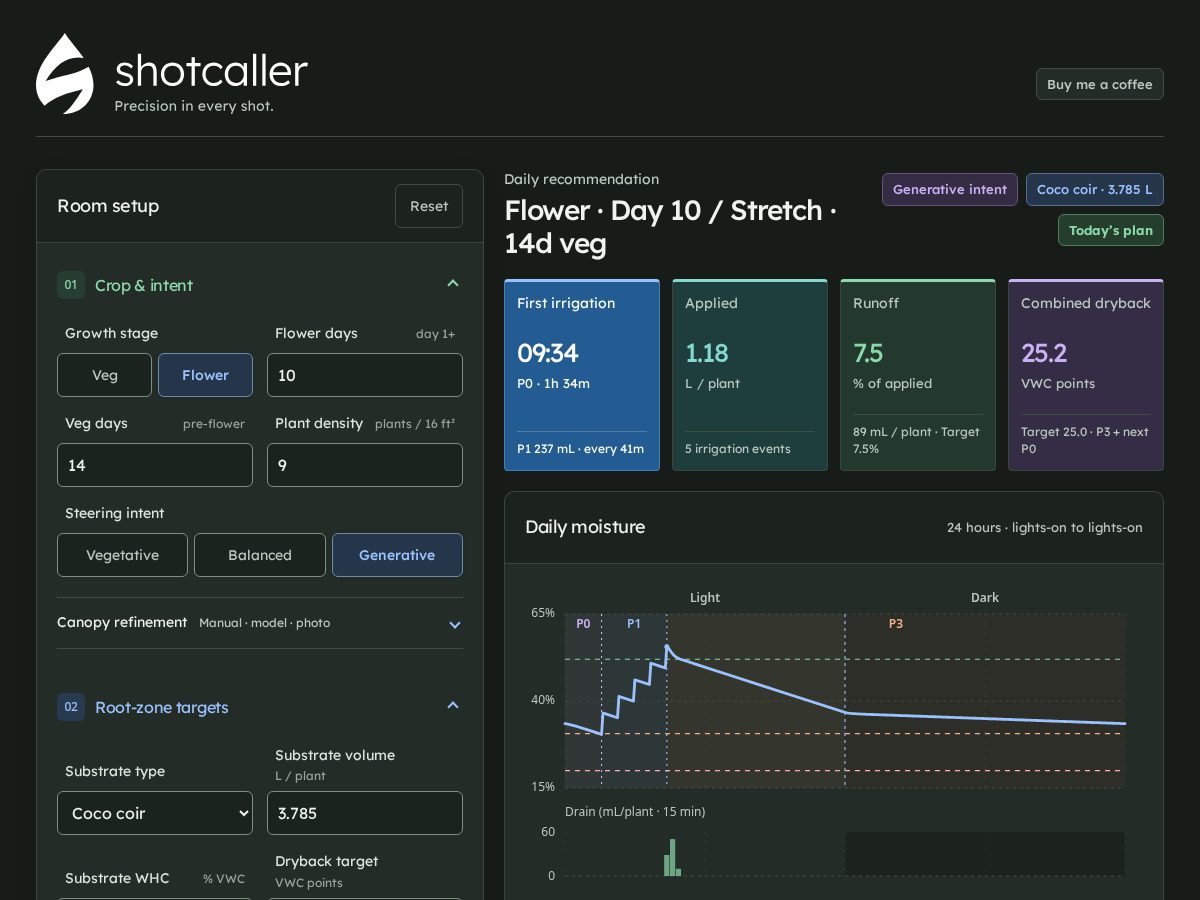Image resolution: width=1200 pixels, height=900 pixels.
Task: Click the Generative intent badge
Action: click(950, 189)
